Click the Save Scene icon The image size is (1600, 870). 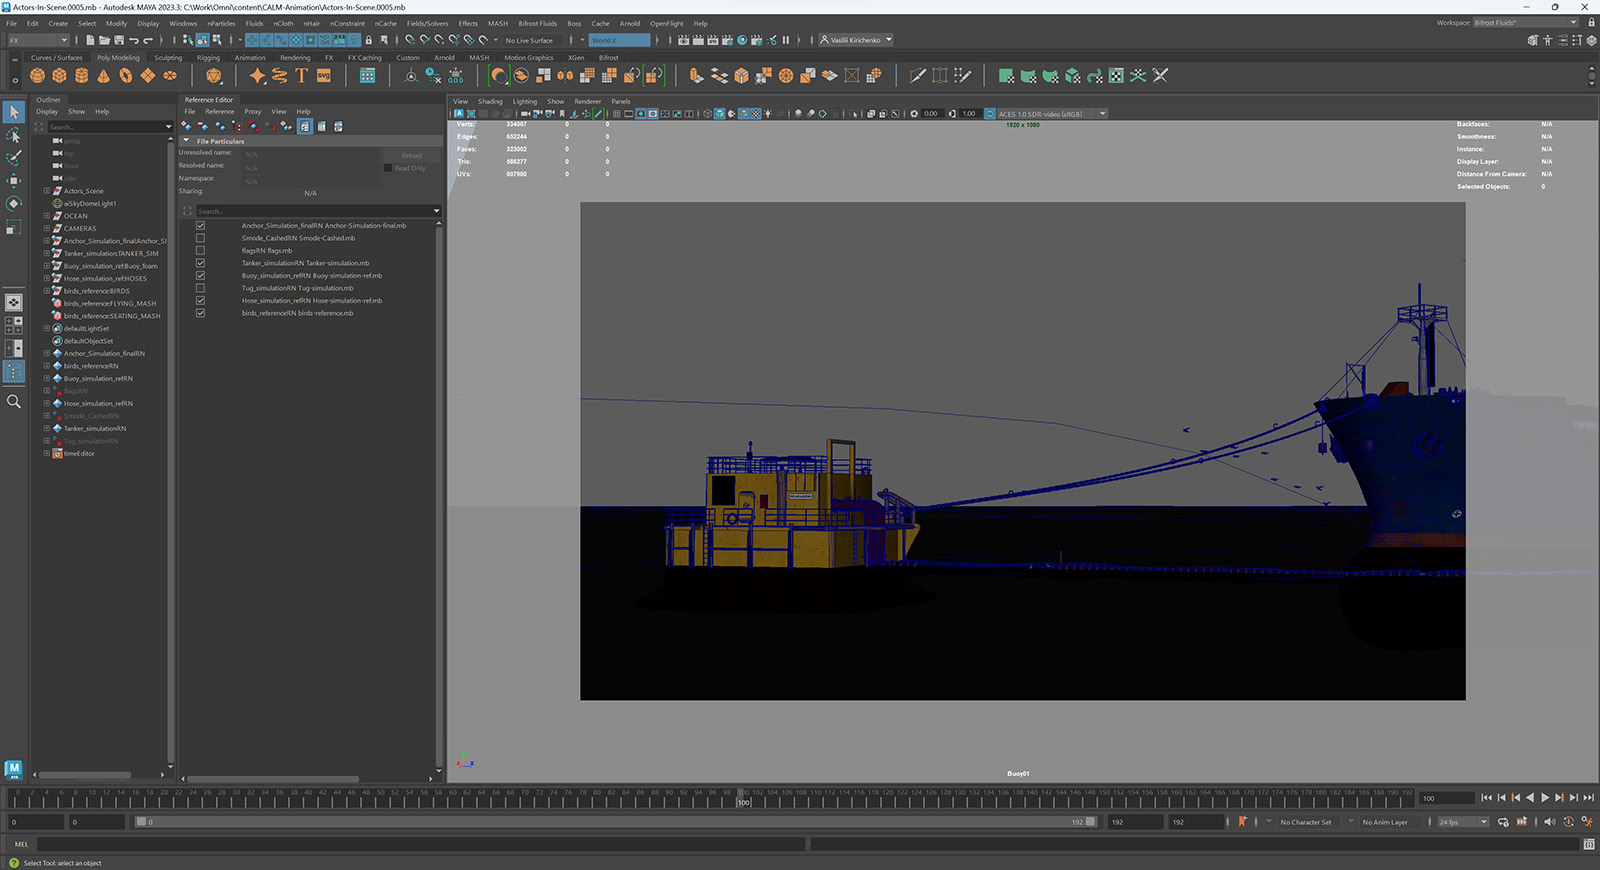[x=119, y=40]
